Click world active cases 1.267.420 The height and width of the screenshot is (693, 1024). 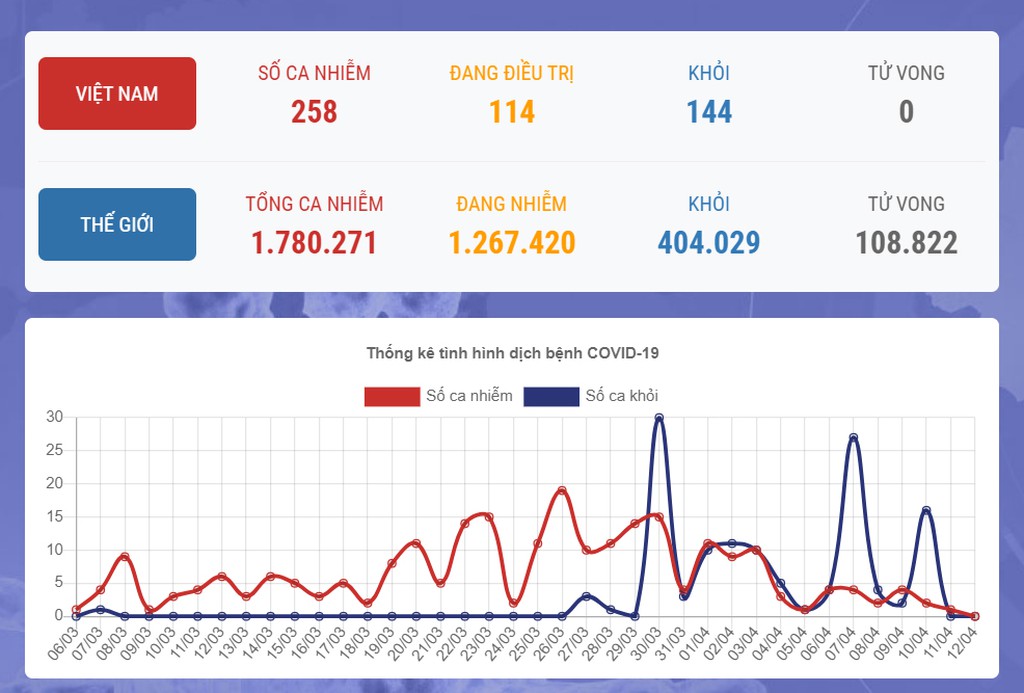(x=512, y=242)
